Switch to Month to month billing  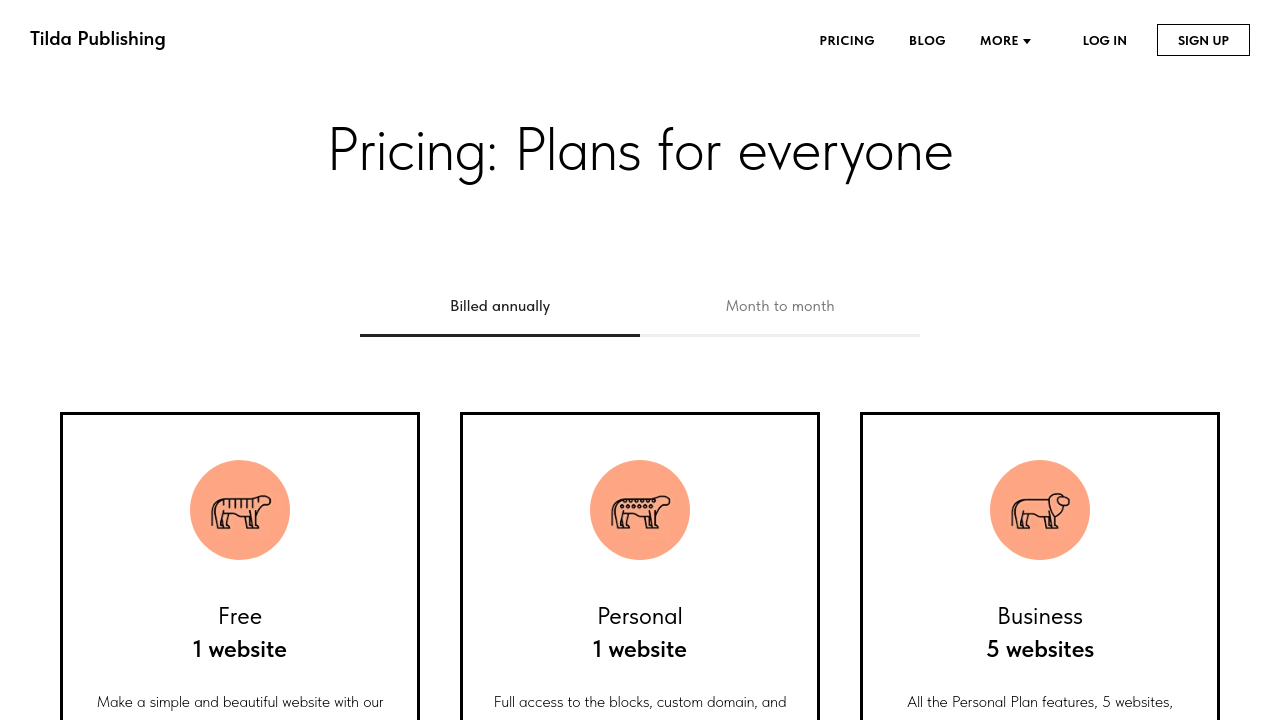pyautogui.click(x=780, y=306)
